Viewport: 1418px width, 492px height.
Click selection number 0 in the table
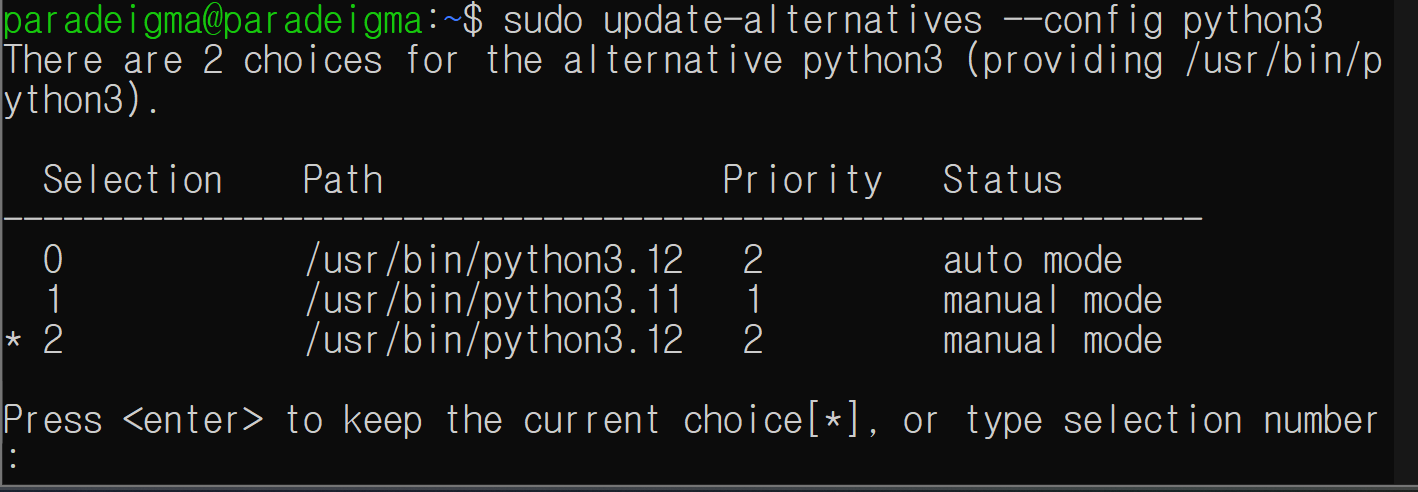pyautogui.click(x=53, y=261)
